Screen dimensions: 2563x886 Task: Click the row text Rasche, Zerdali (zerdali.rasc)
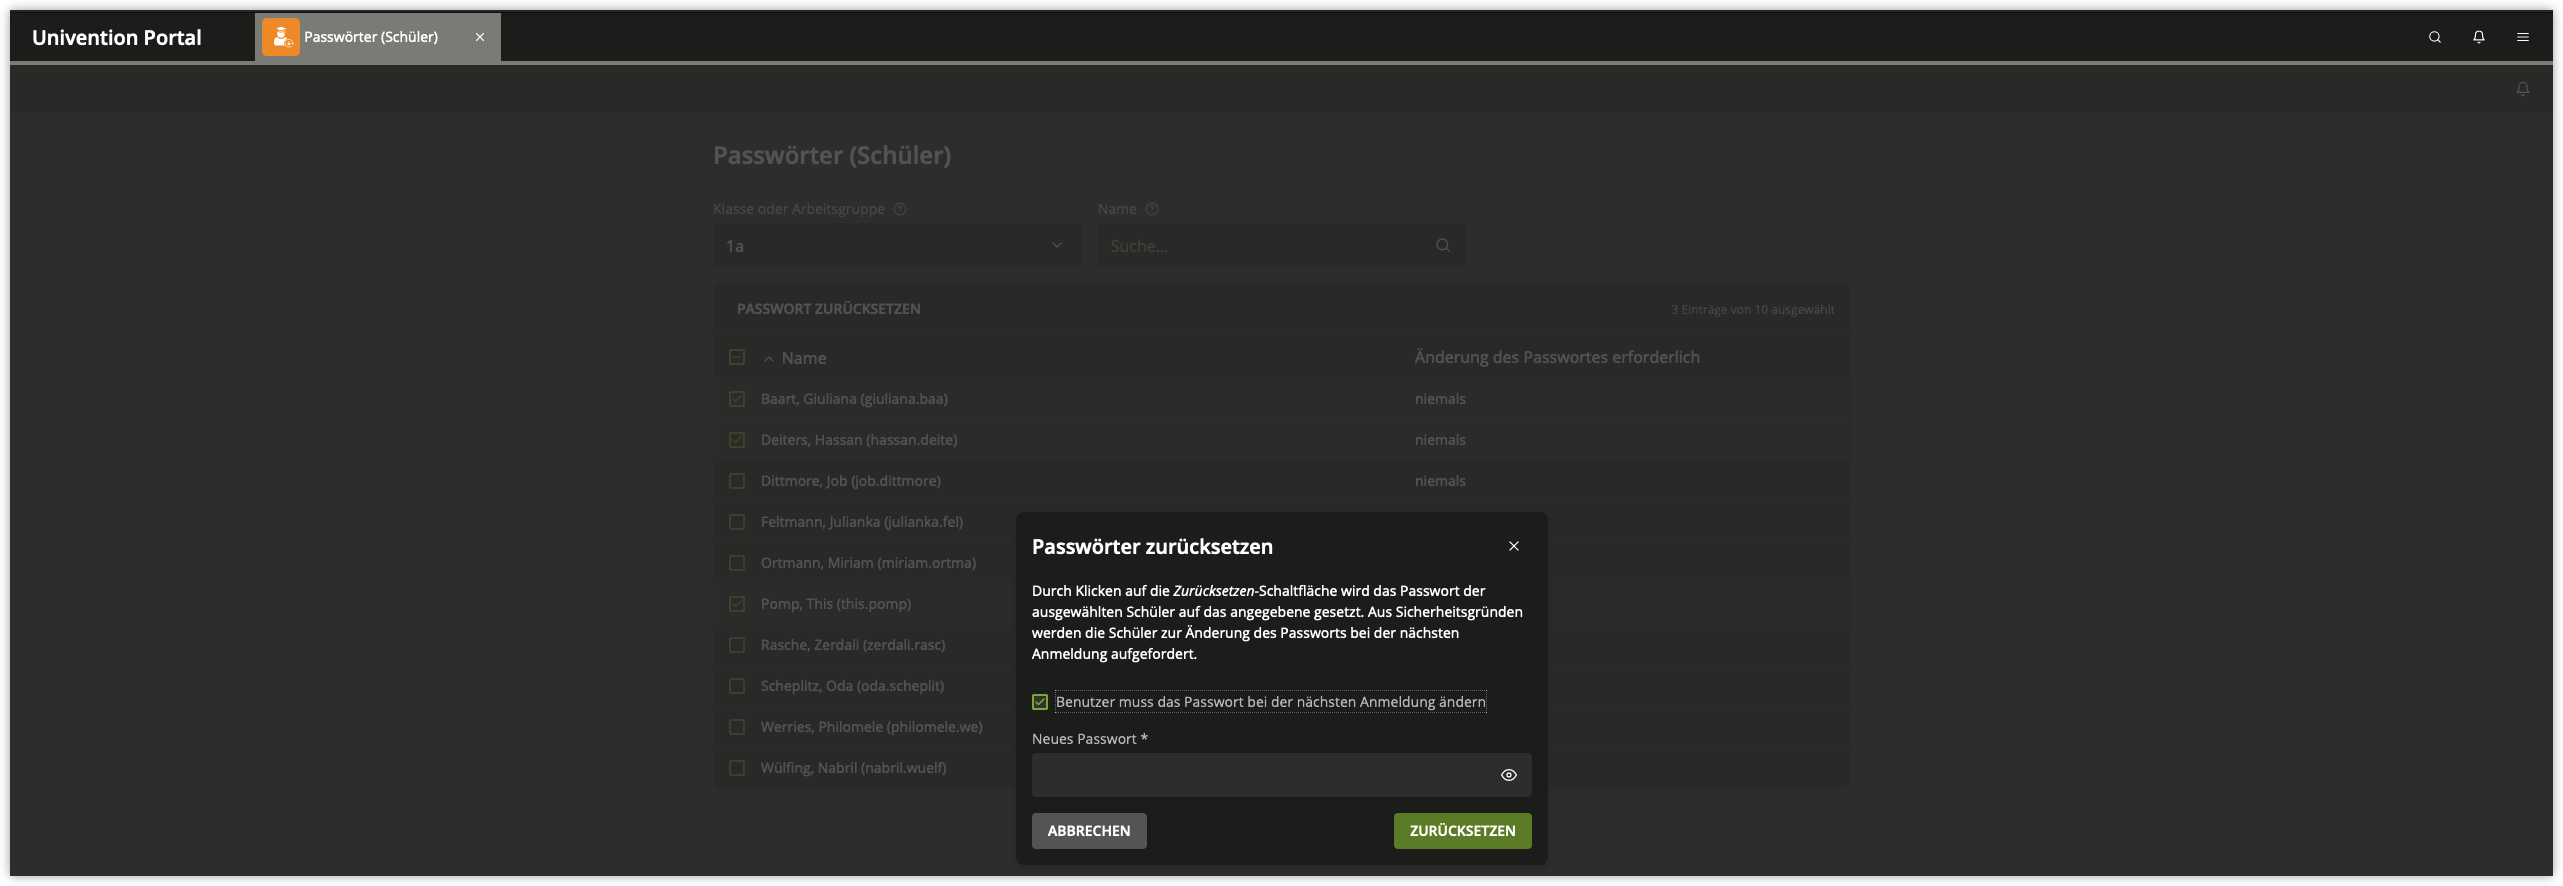853,645
